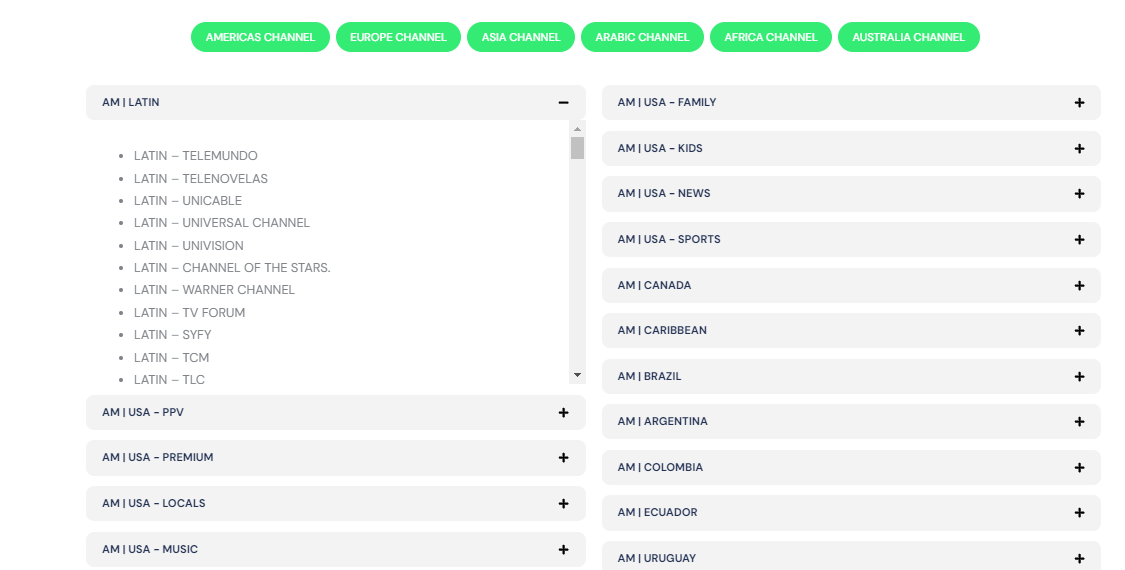Click plus icon on AM | USA - SPORTS

(1079, 240)
